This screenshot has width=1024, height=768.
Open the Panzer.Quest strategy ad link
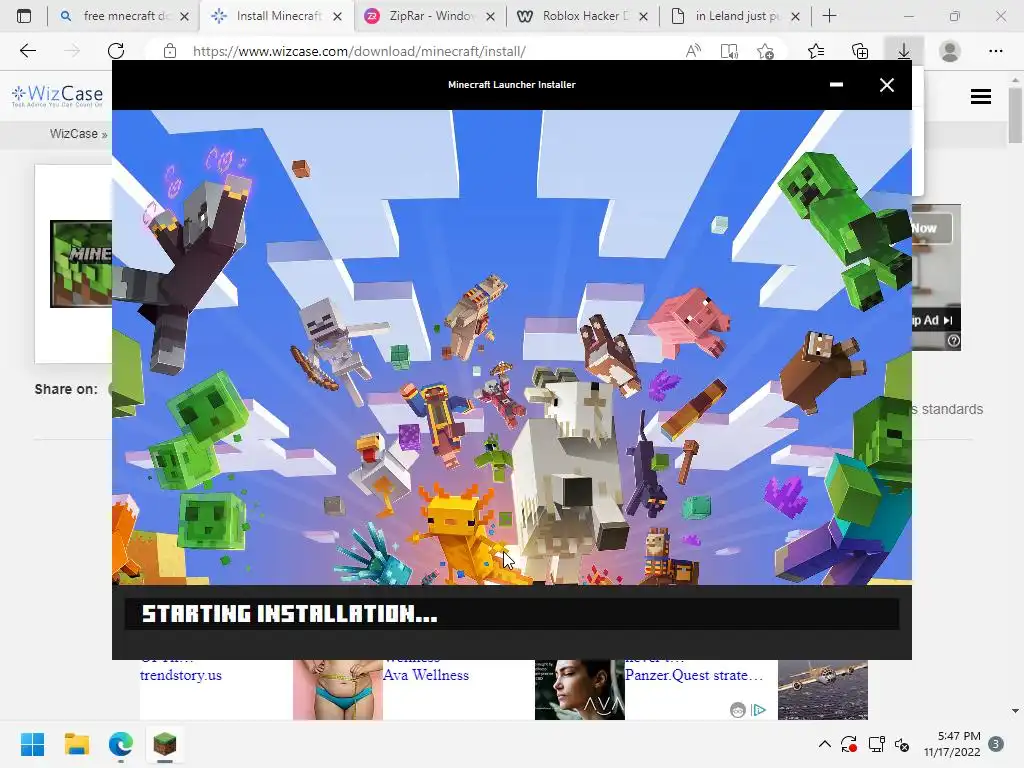pos(694,675)
